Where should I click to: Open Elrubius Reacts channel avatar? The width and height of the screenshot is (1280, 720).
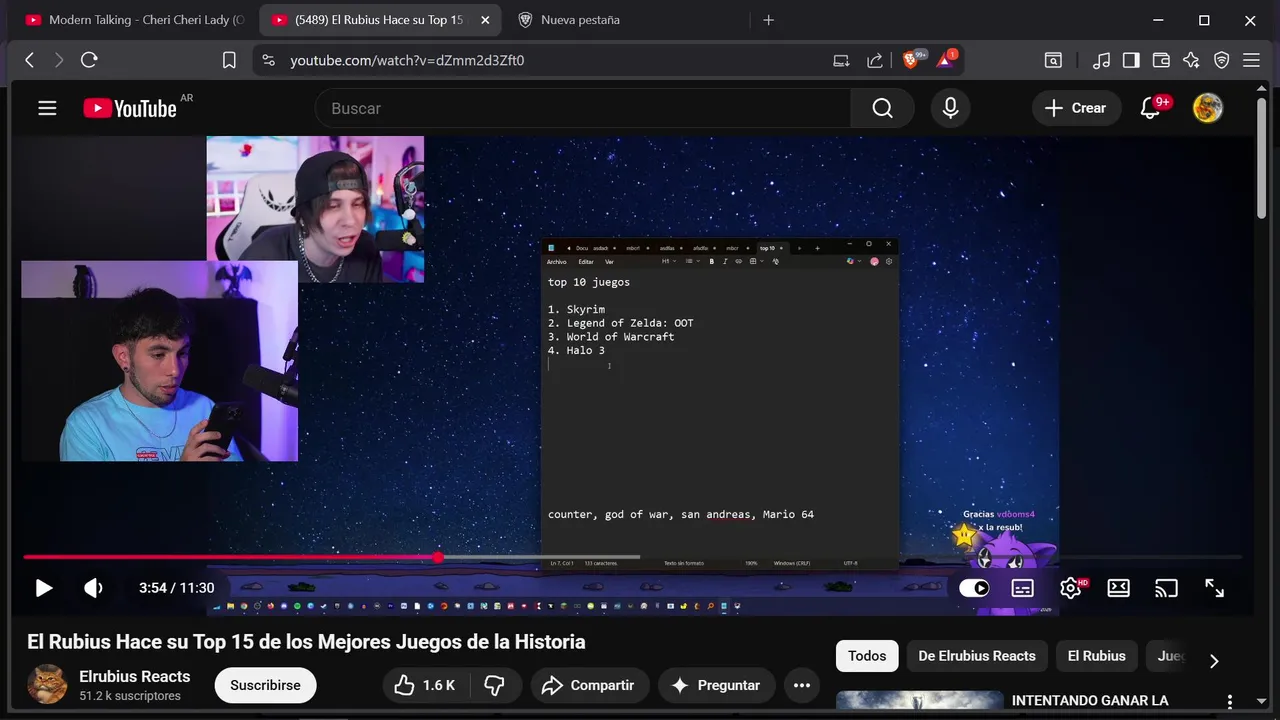coord(47,685)
